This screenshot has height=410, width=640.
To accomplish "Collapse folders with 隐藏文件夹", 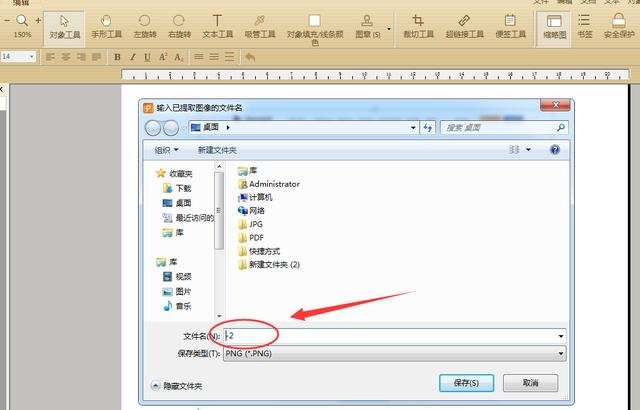I will (177, 386).
